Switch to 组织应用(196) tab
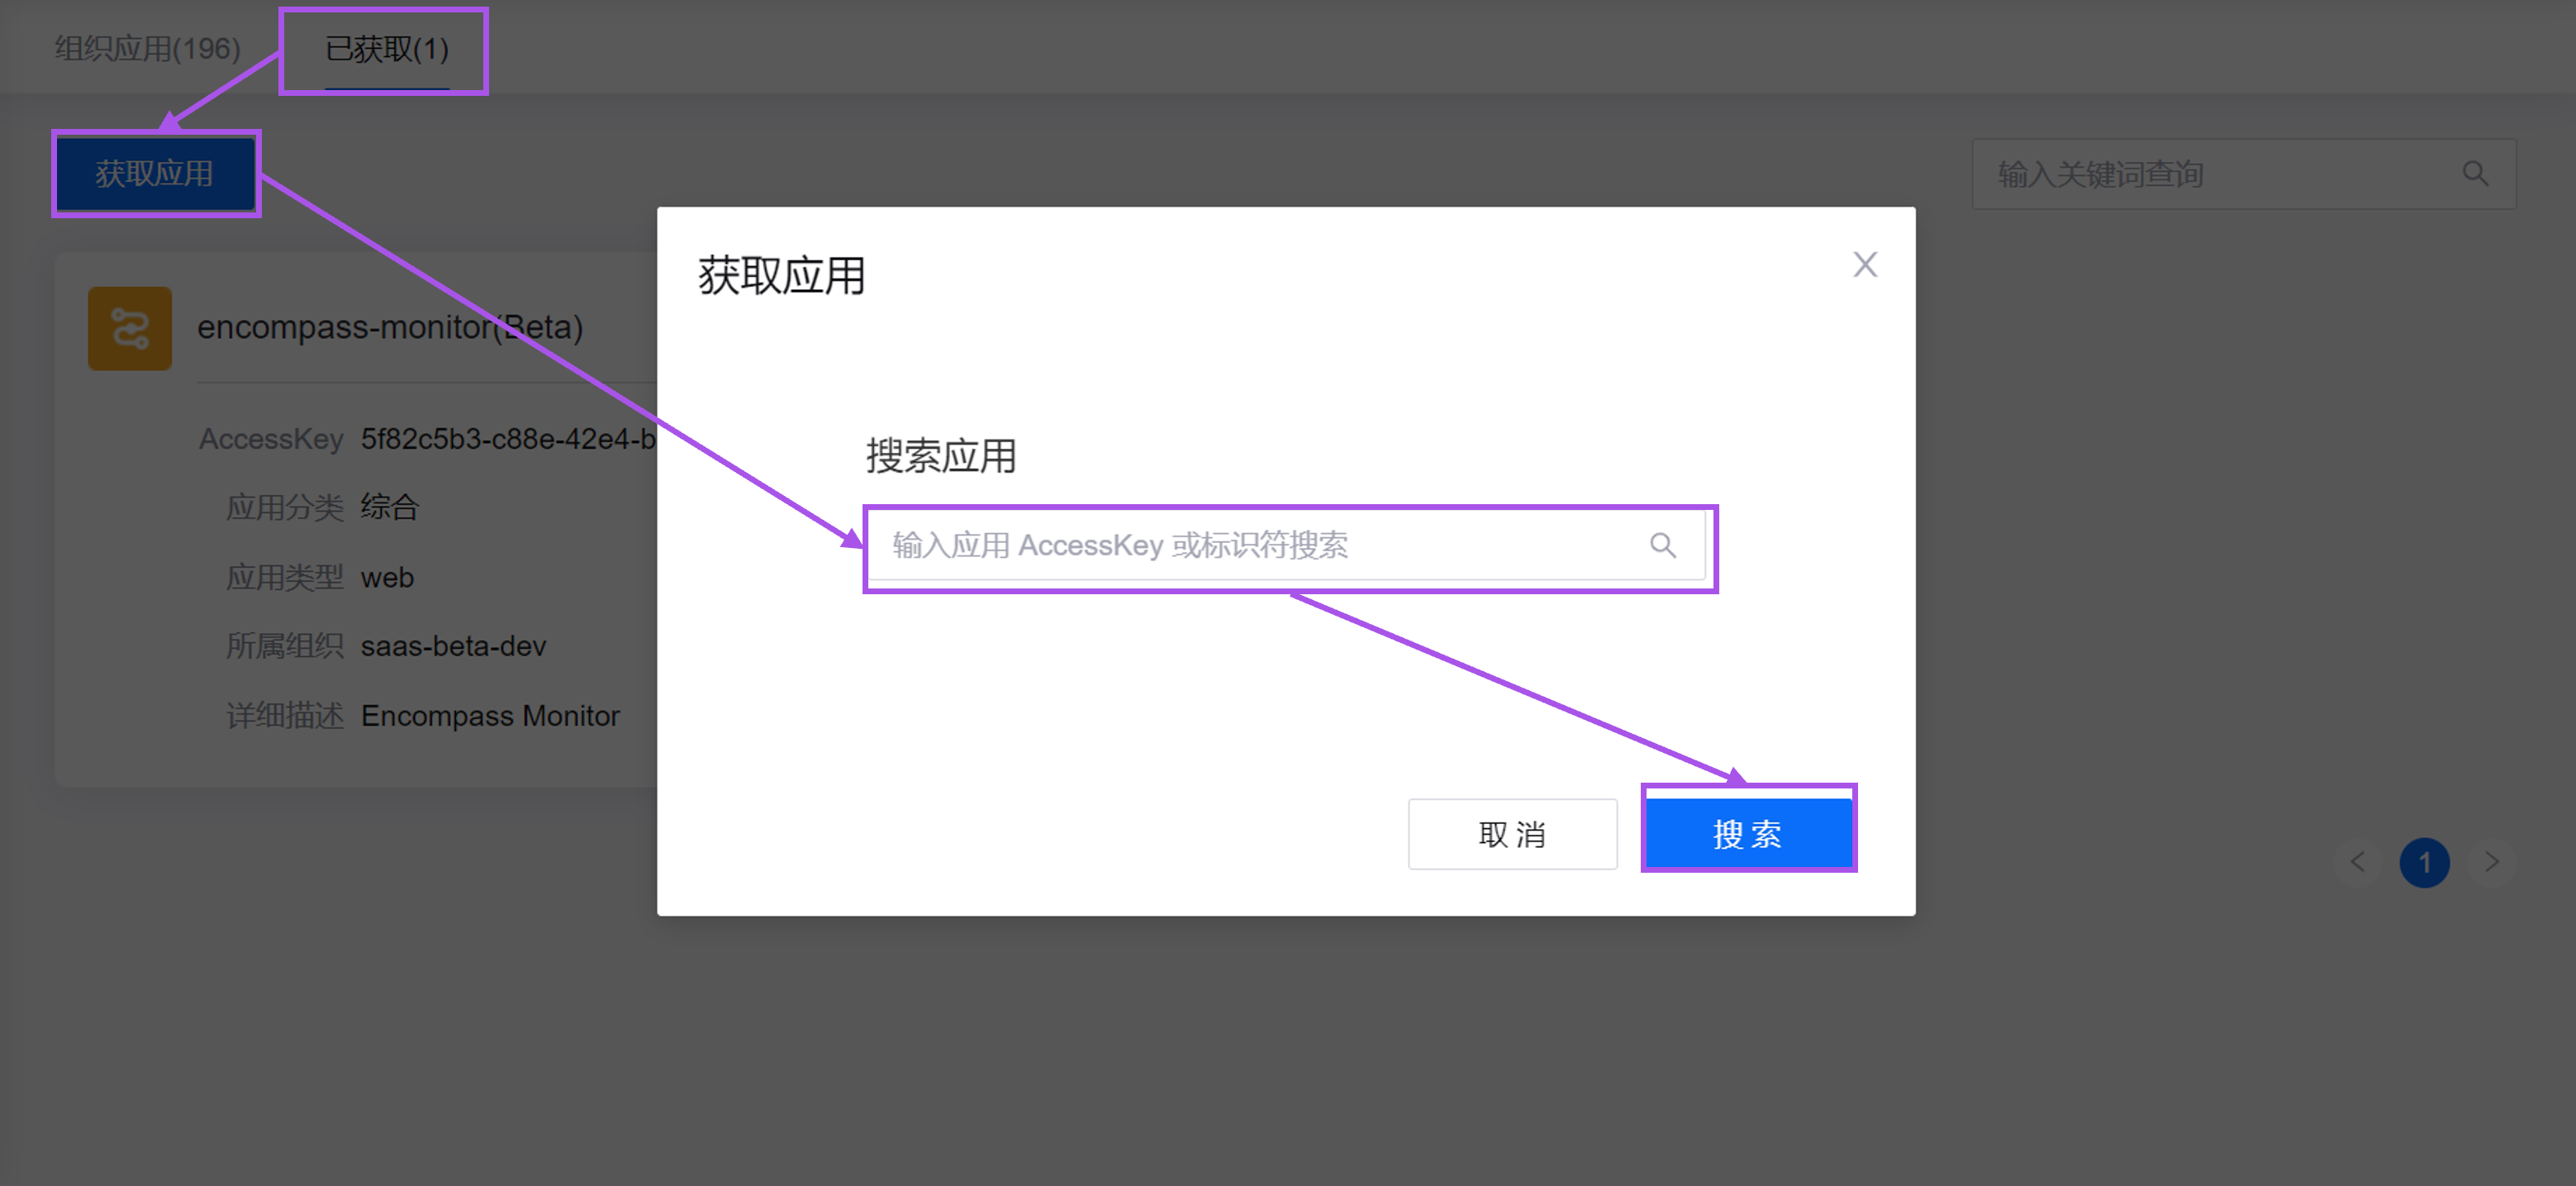2576x1186 pixels. pyautogui.click(x=147, y=48)
